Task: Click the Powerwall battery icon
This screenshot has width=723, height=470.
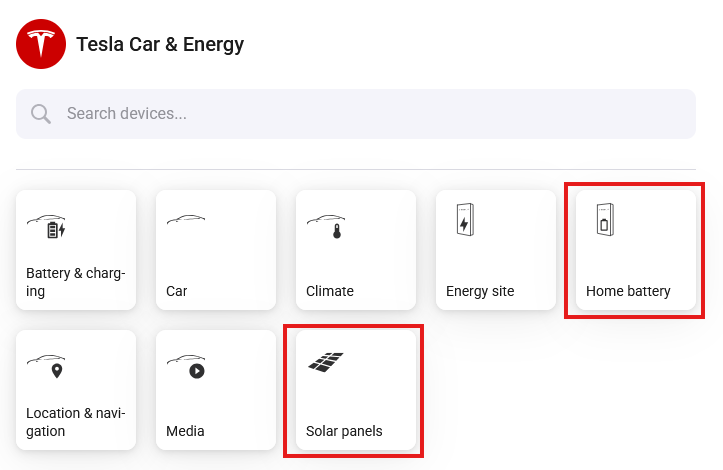Action: coord(605,220)
